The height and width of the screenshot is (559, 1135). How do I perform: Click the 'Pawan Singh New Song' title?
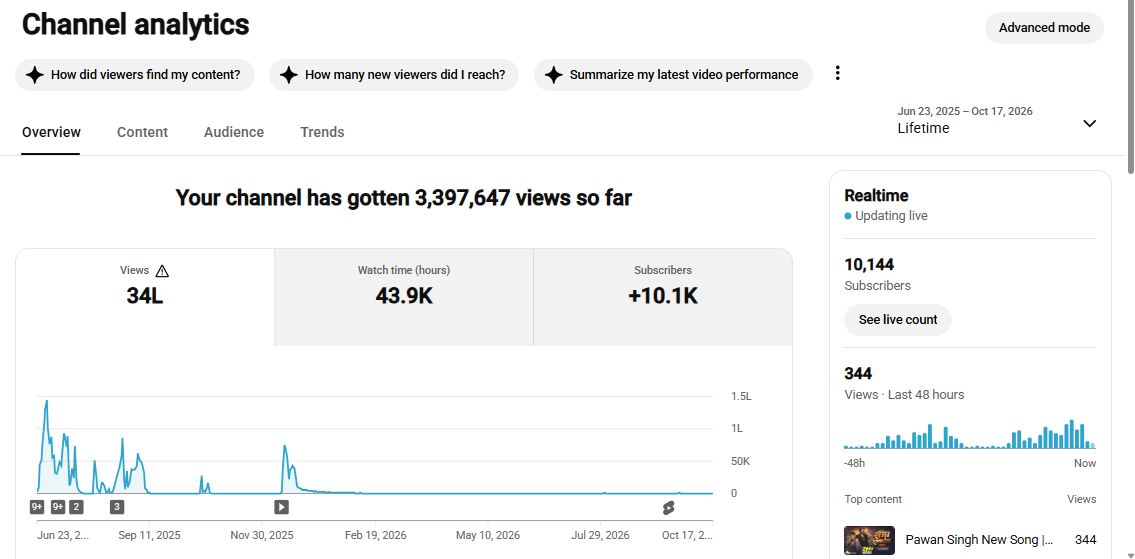(x=979, y=539)
